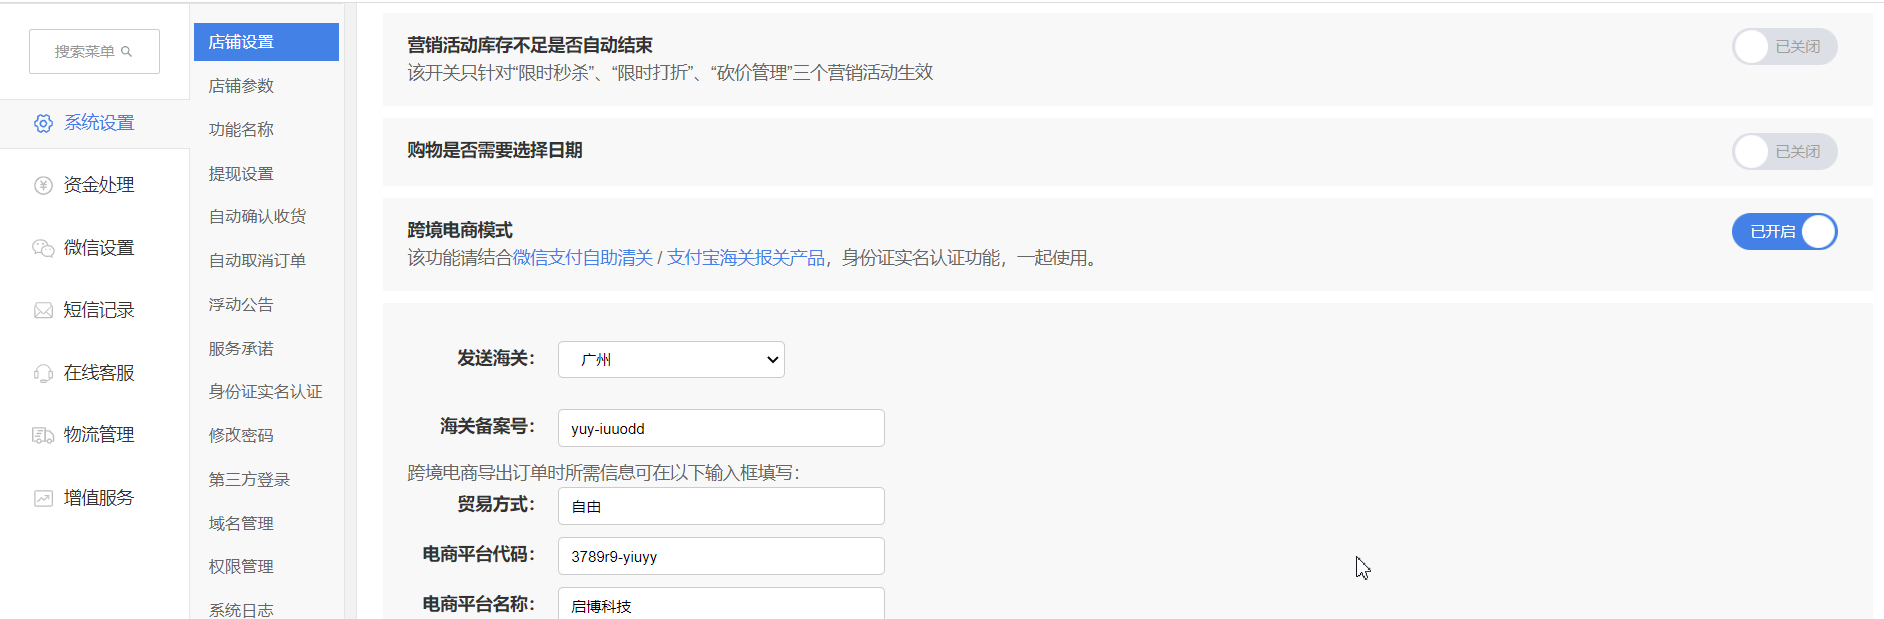Enable the 营销活动库存不足是否自动结束 switch
Screen dimensions: 1884x619
tap(1784, 47)
